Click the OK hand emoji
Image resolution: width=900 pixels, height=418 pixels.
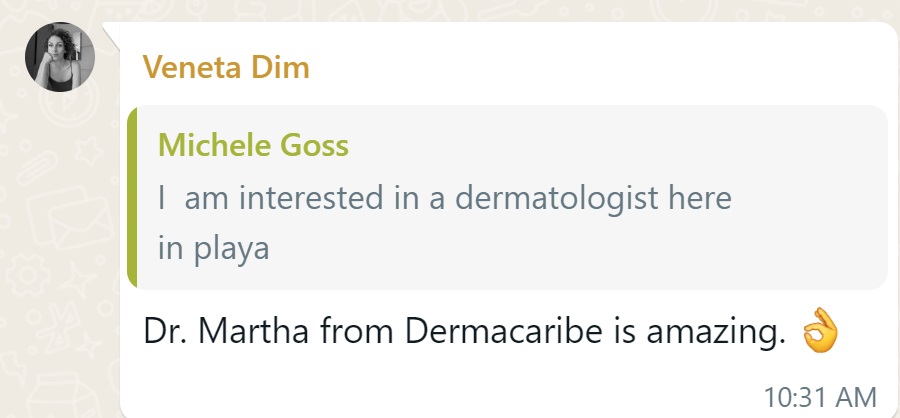tap(818, 333)
